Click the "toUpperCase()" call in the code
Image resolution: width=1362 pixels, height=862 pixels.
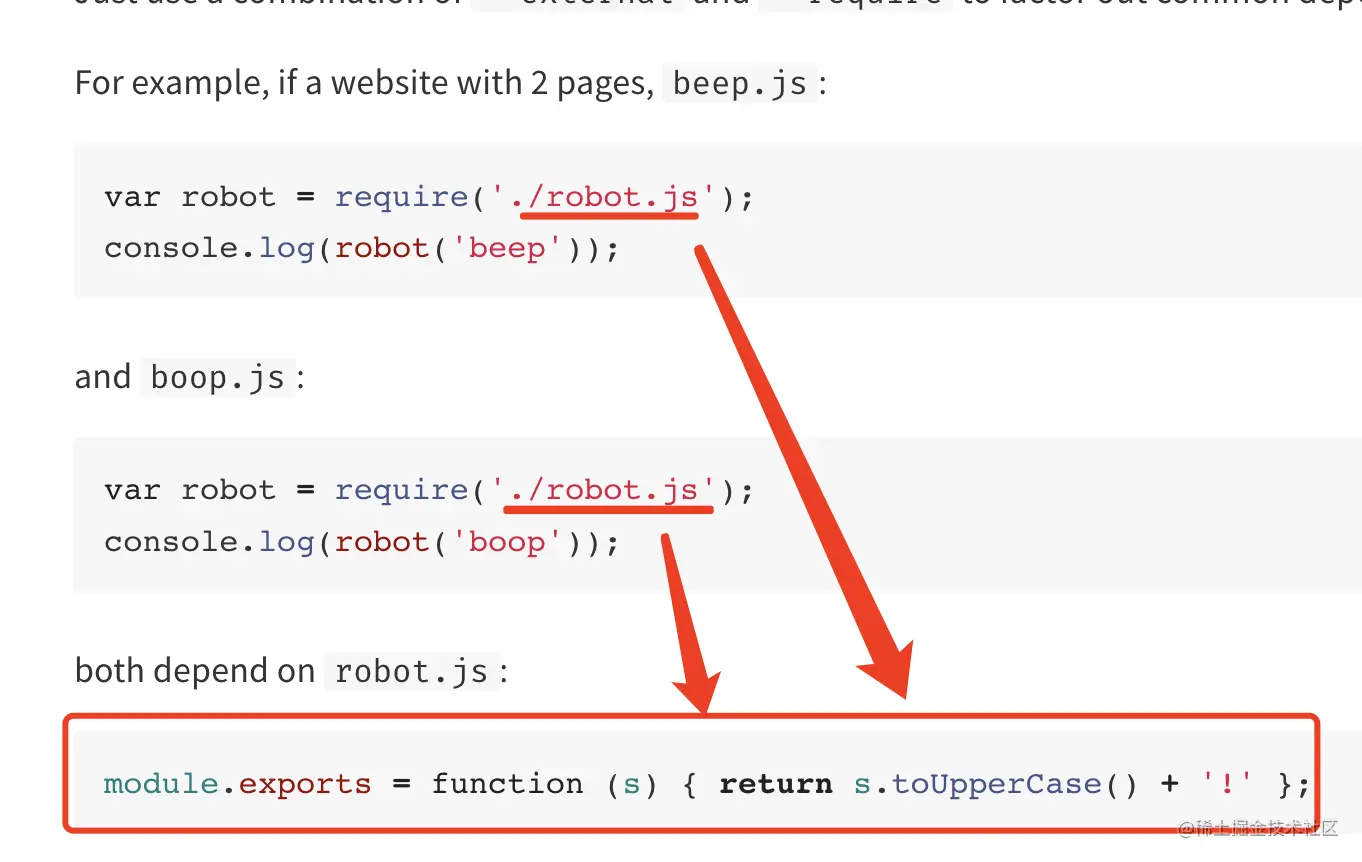pos(1014,784)
